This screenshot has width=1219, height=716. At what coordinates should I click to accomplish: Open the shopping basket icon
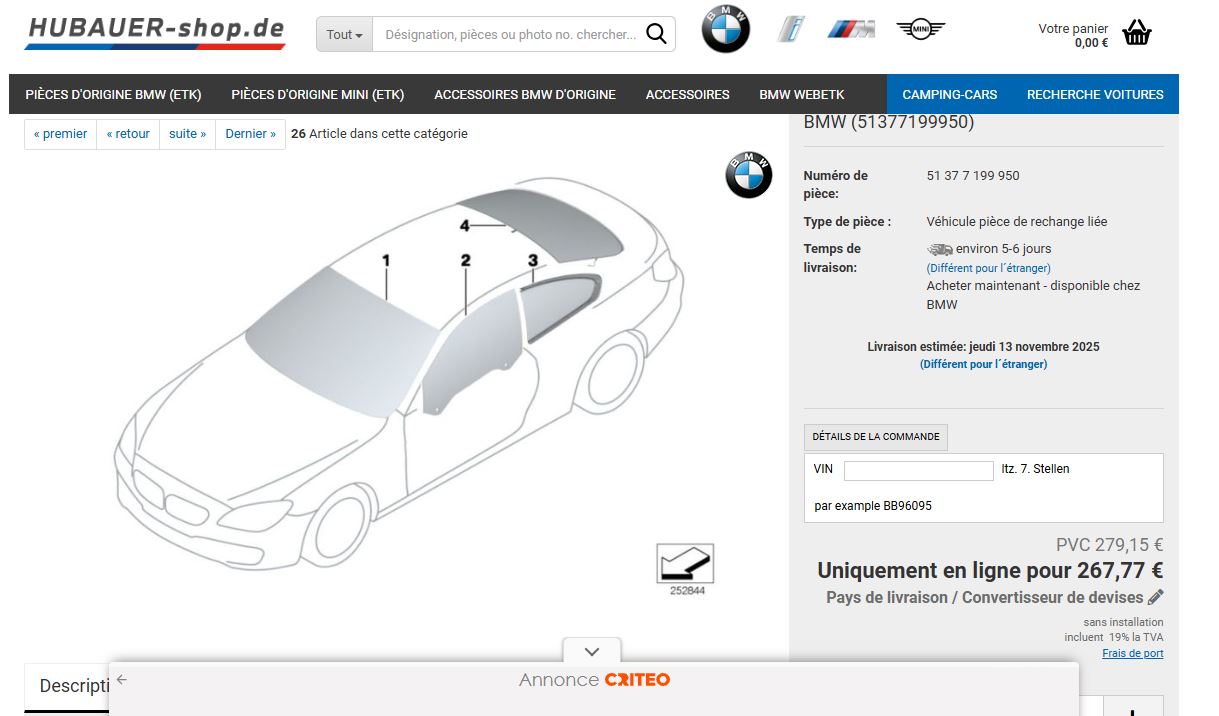tap(1137, 33)
